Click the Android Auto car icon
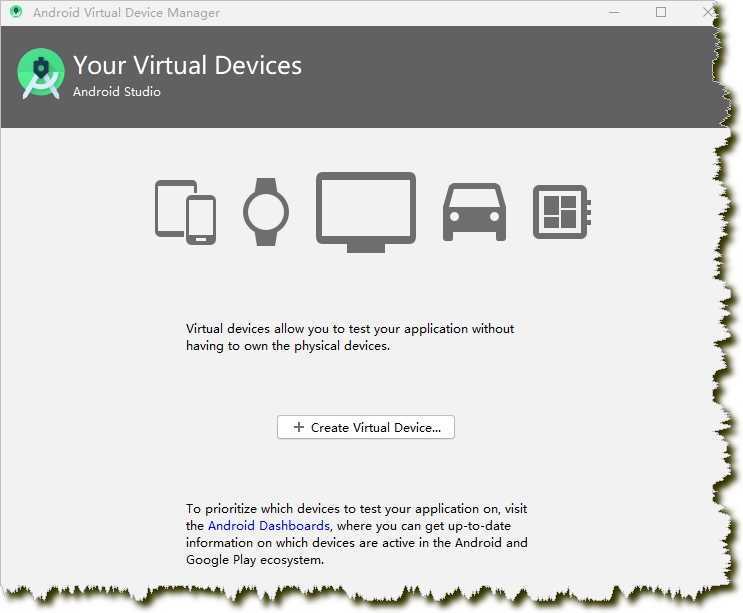Viewport: 743px width, 613px height. (474, 212)
